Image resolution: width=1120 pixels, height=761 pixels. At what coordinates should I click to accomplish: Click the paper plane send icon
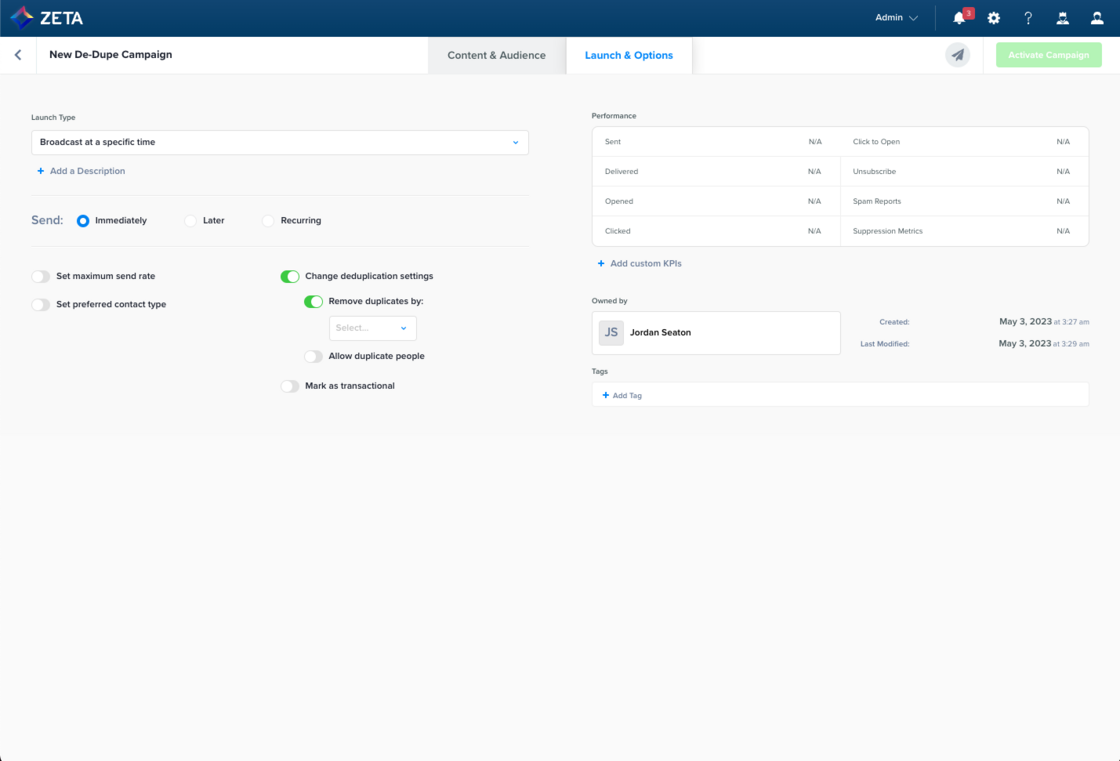tap(958, 55)
